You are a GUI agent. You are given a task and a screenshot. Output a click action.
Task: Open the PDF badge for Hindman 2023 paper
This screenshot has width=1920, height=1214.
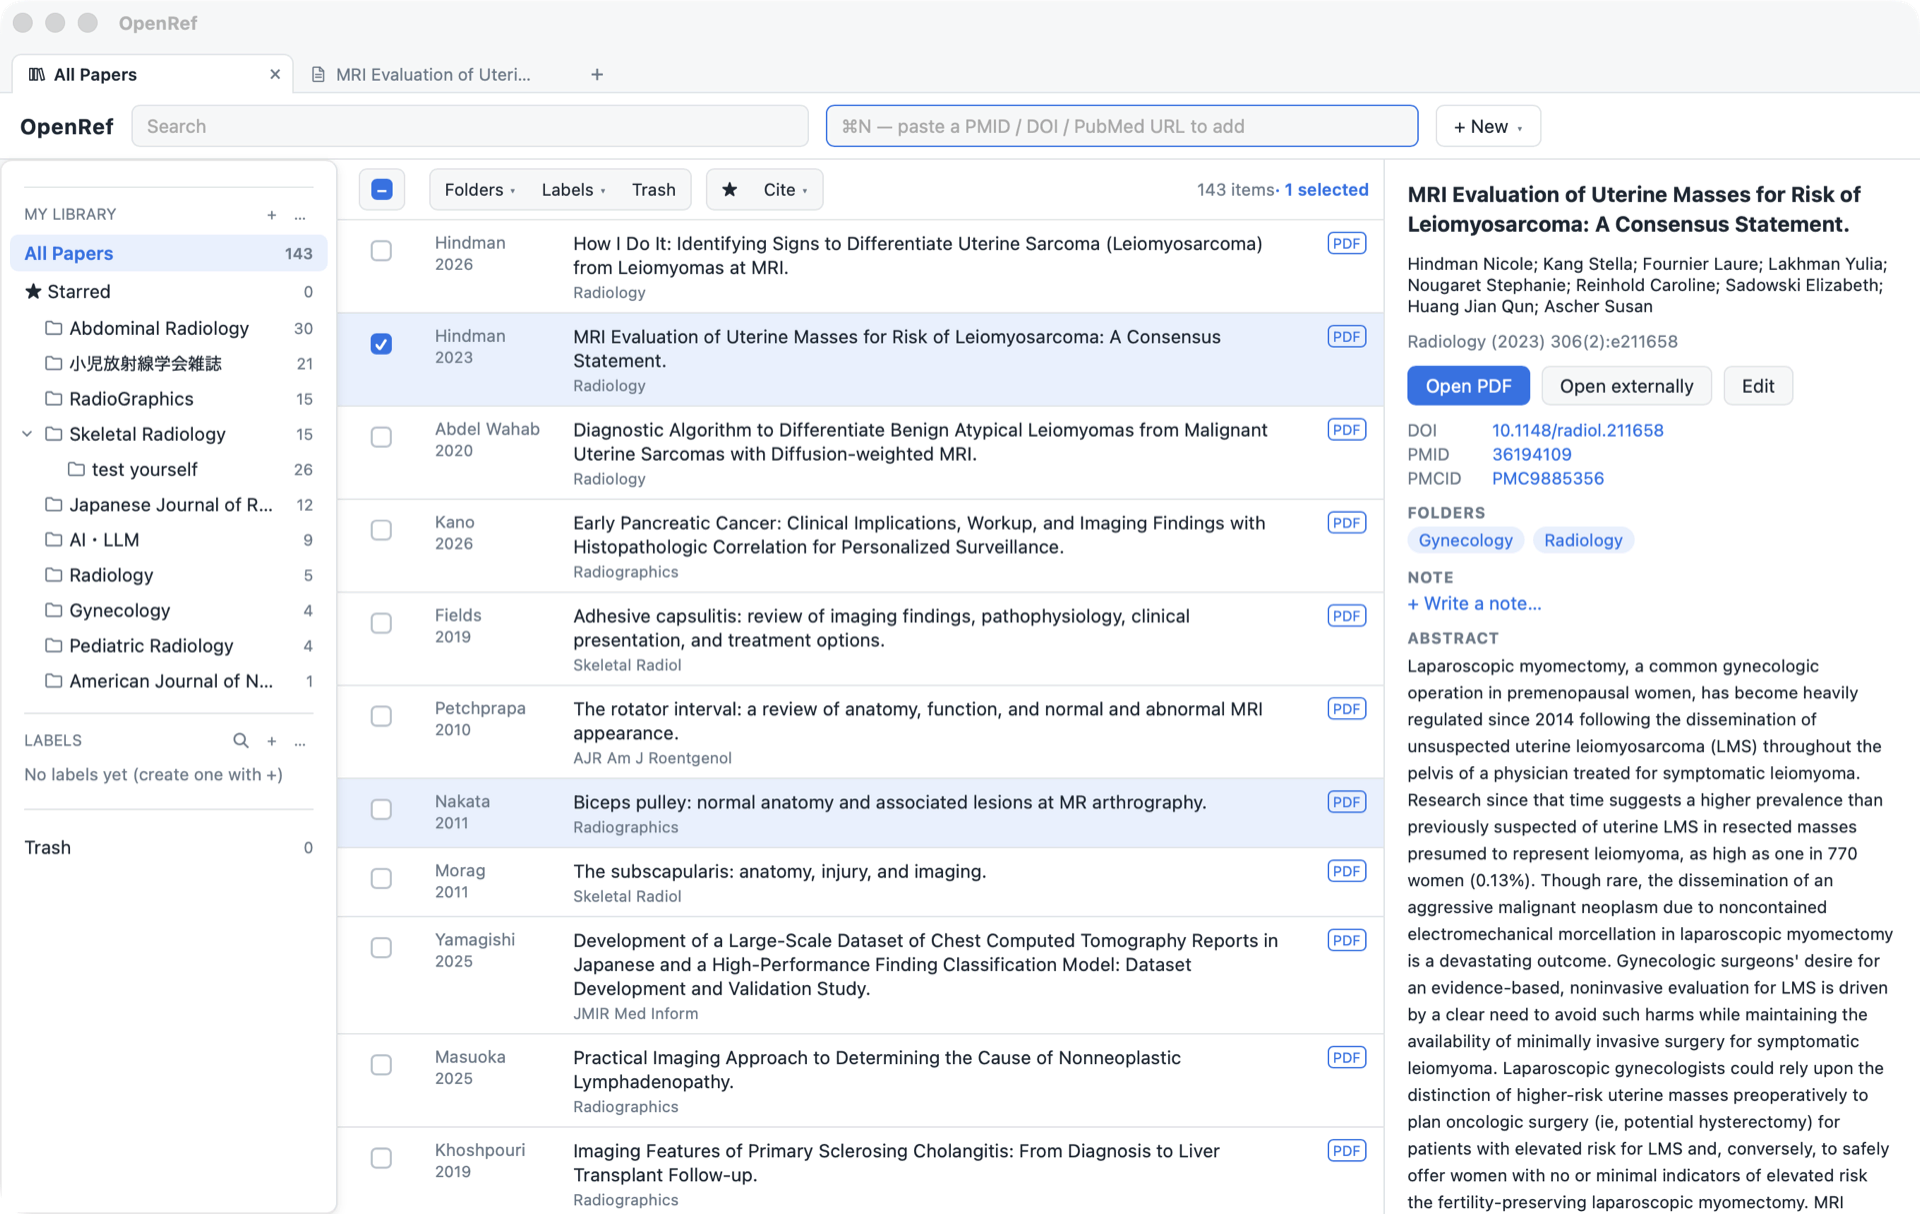1347,336
